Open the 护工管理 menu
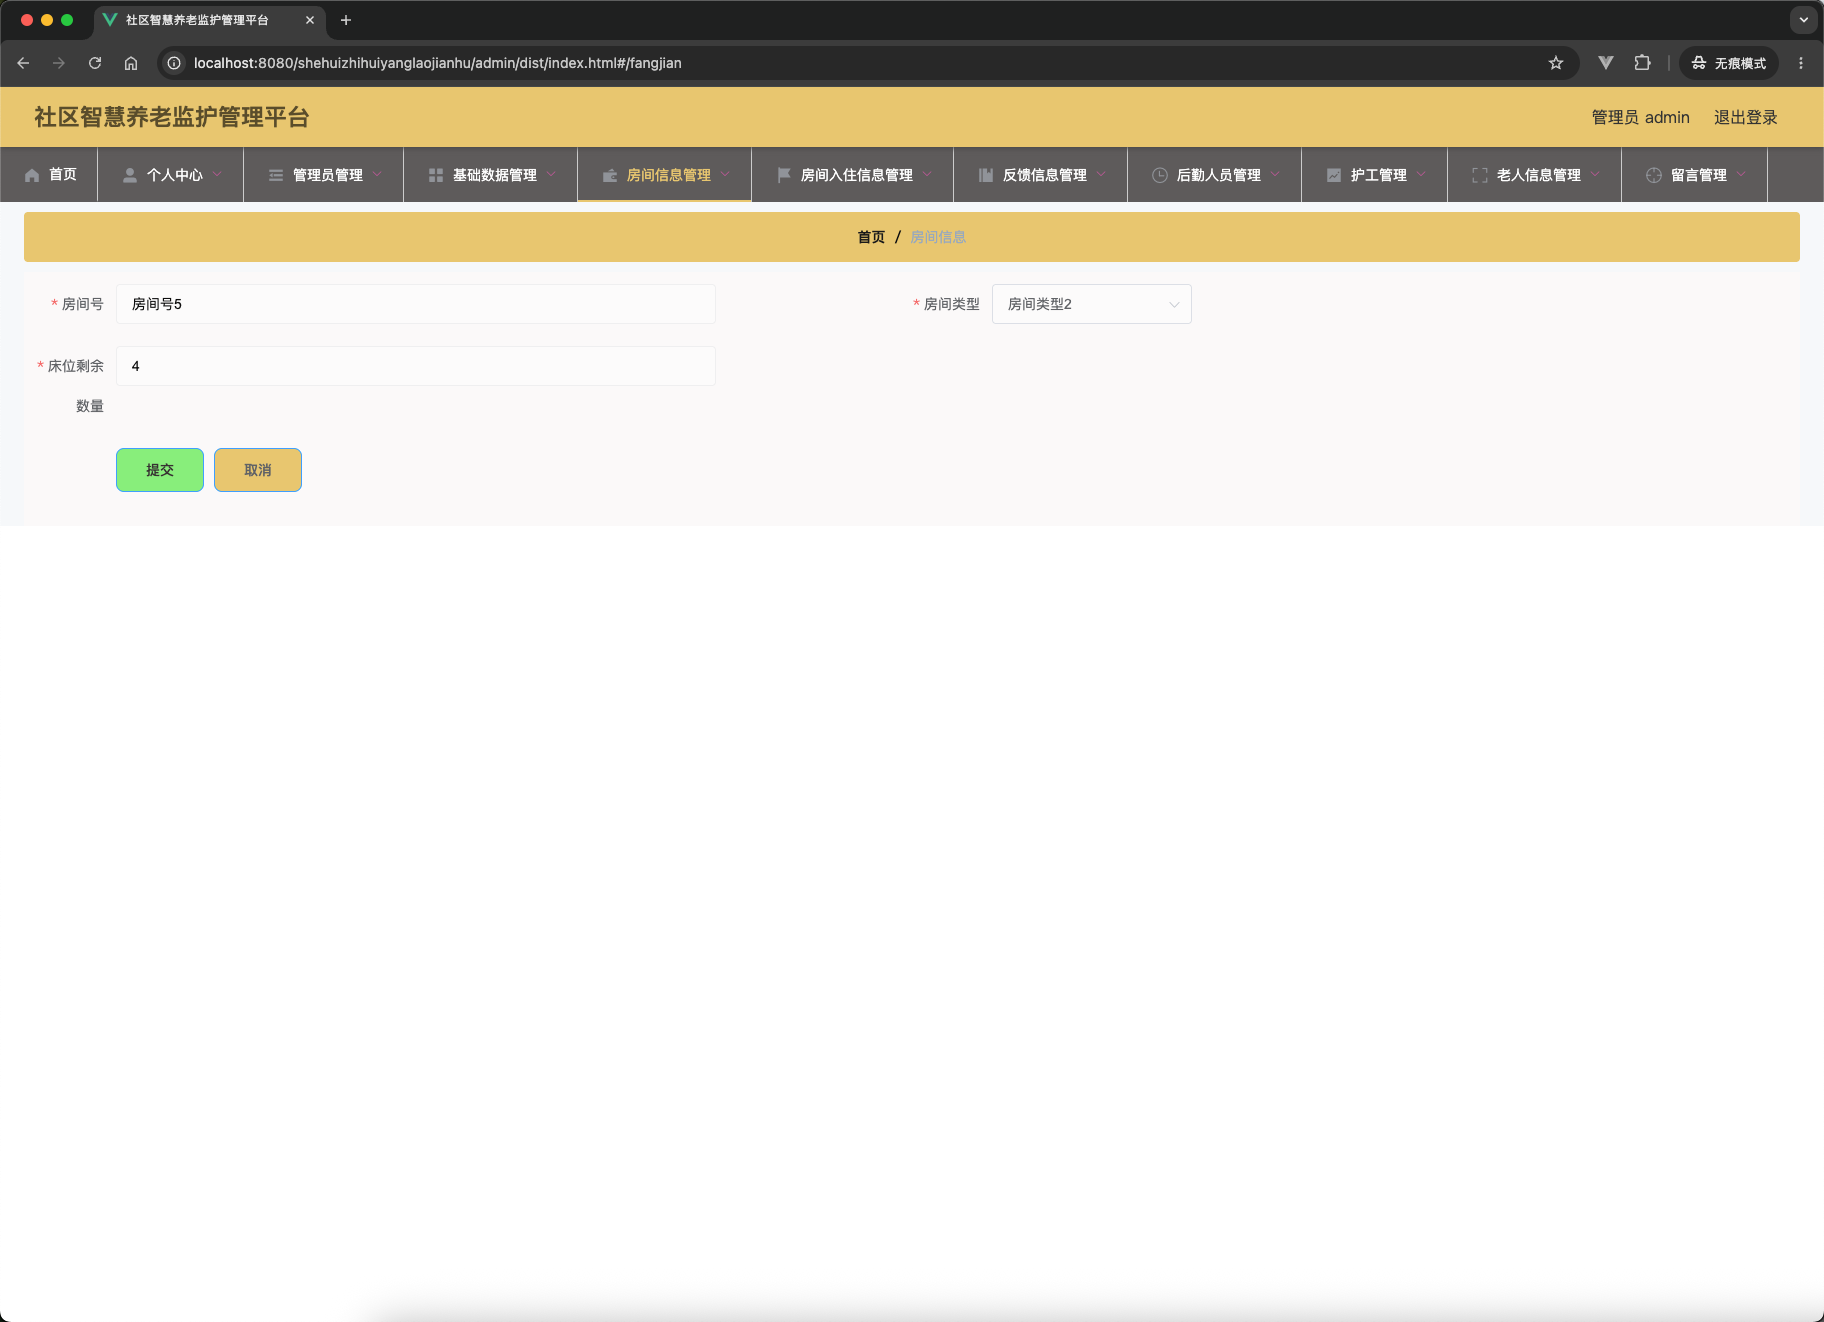This screenshot has height=1322, width=1824. pyautogui.click(x=1375, y=175)
